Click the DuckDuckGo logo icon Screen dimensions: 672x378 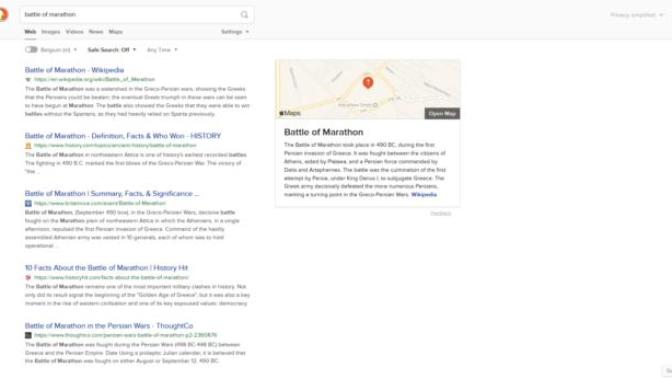pos(3,15)
